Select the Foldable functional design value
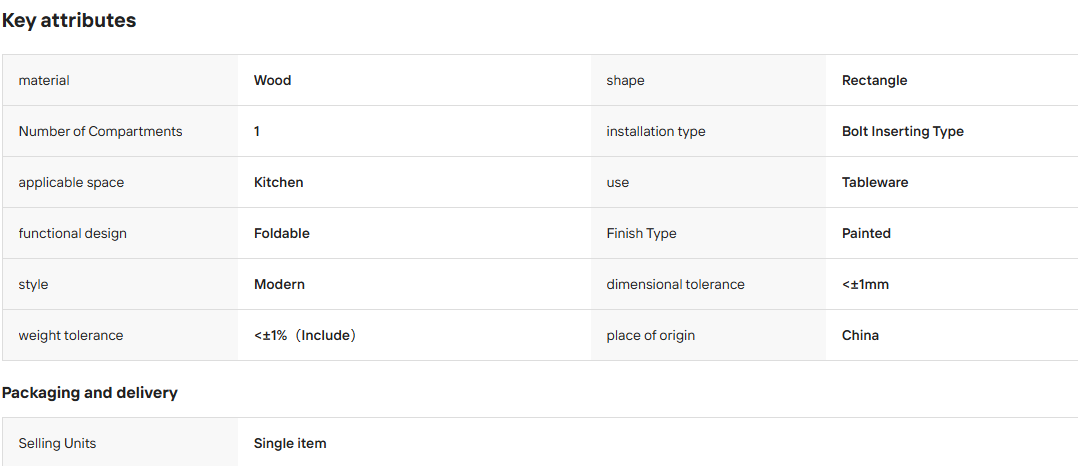Image resolution: width=1078 pixels, height=466 pixels. click(x=282, y=233)
